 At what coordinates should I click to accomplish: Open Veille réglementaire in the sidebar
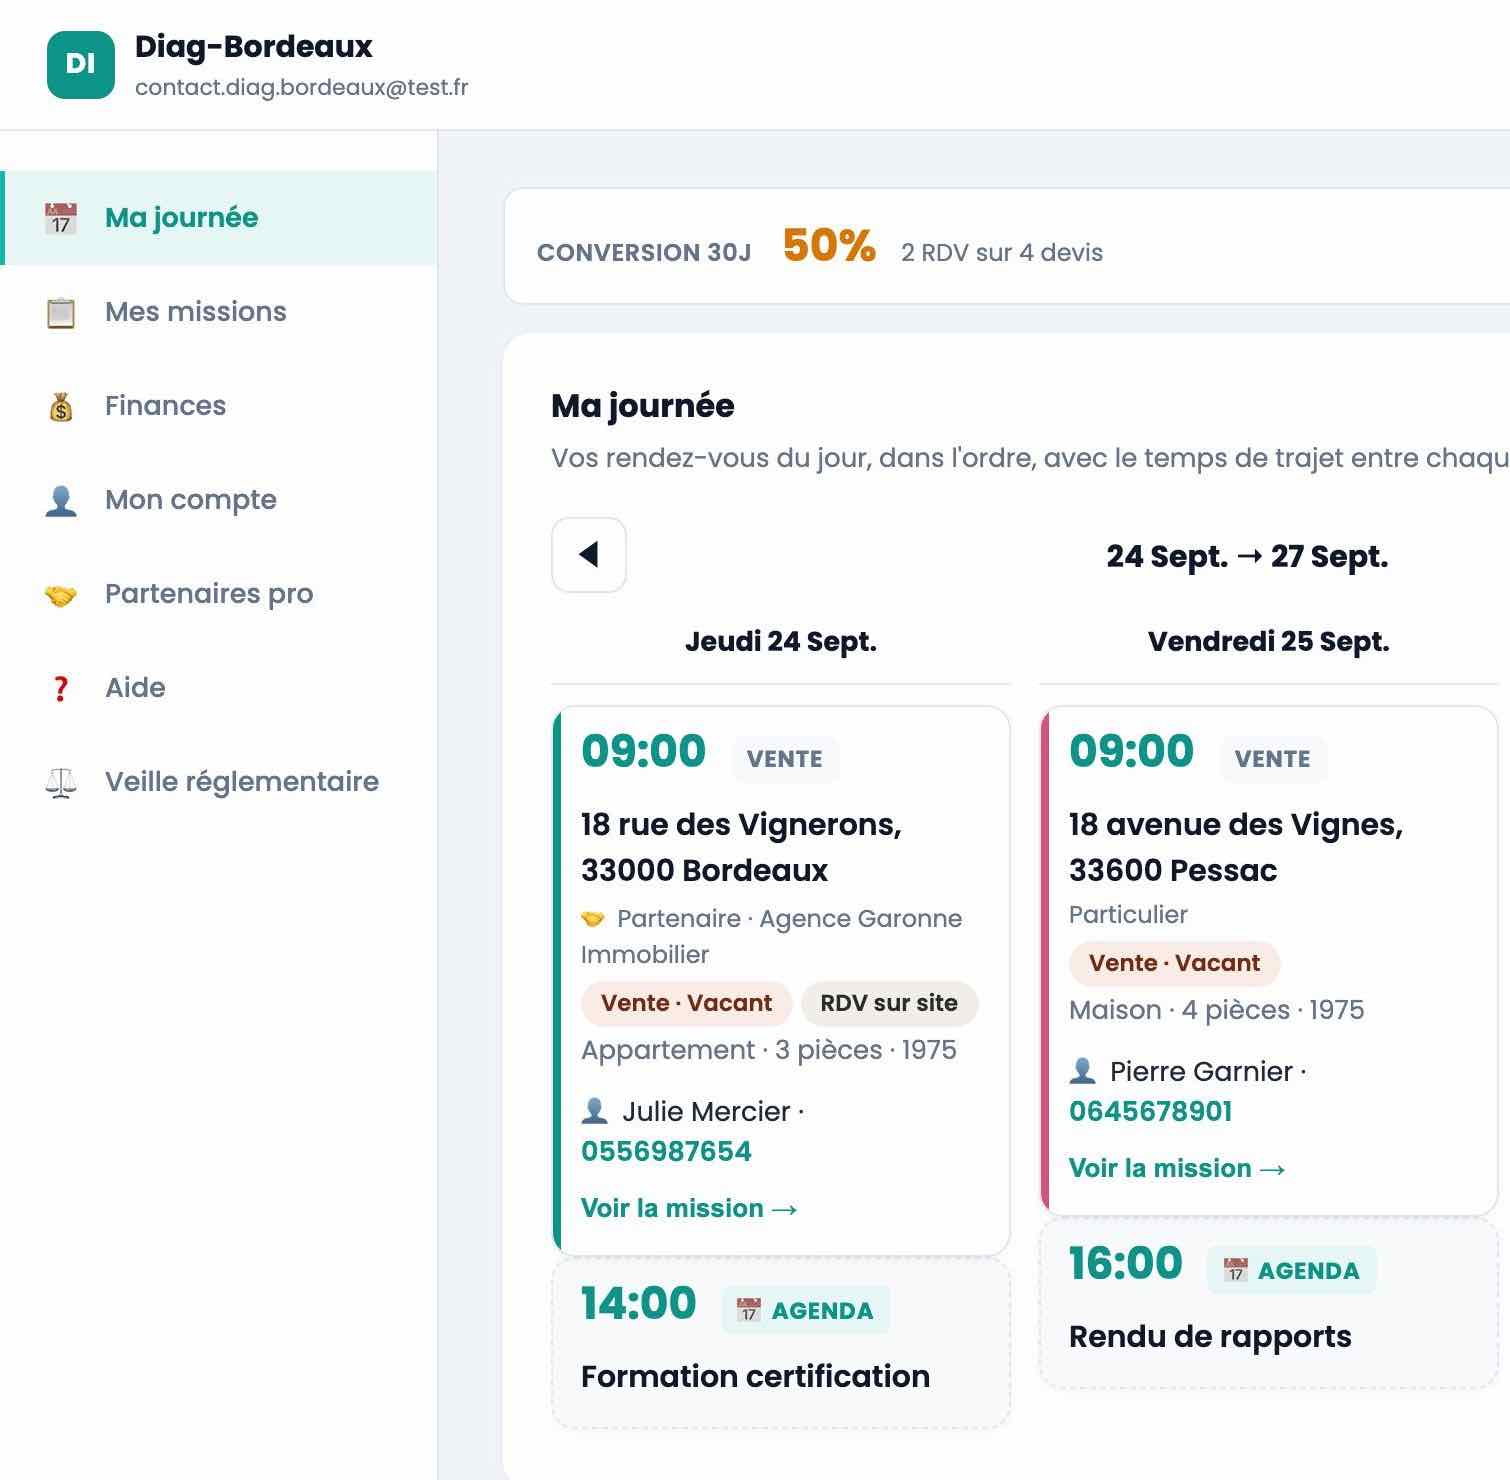(220, 782)
